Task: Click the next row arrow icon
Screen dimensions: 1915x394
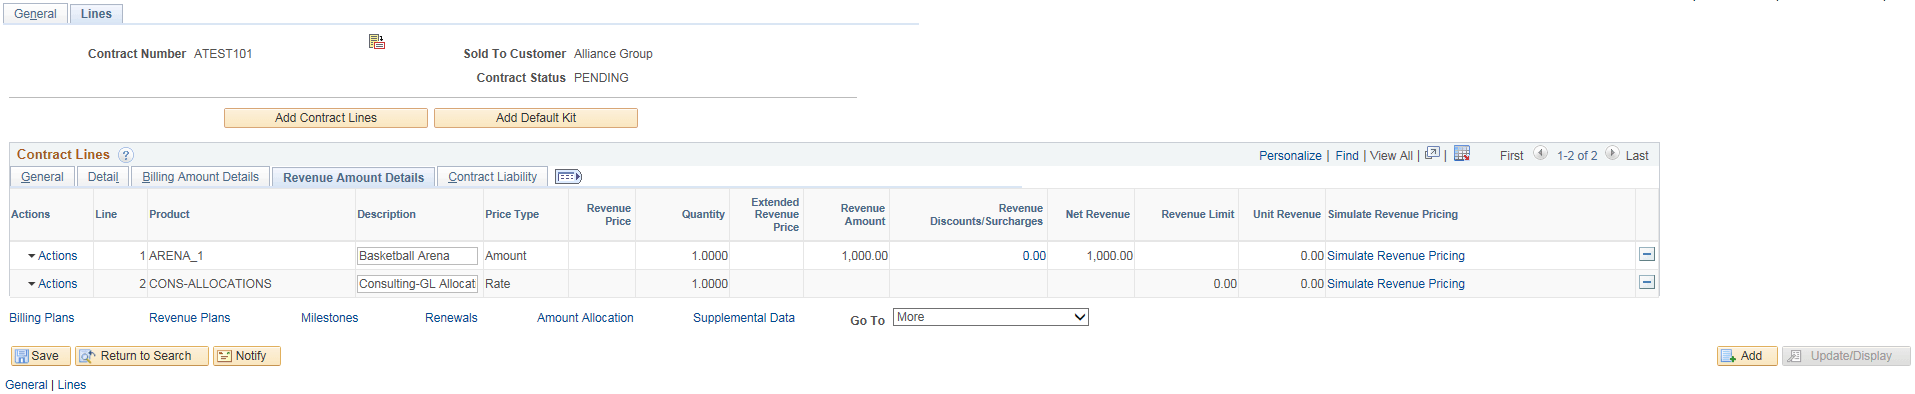Action: click(x=1612, y=154)
